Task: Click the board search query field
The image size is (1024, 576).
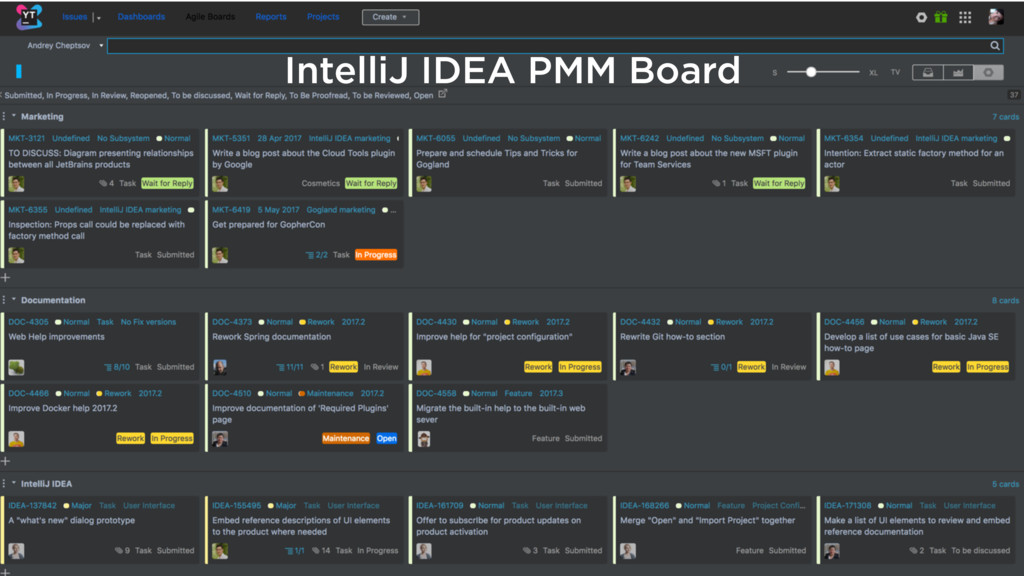Action: [554, 46]
